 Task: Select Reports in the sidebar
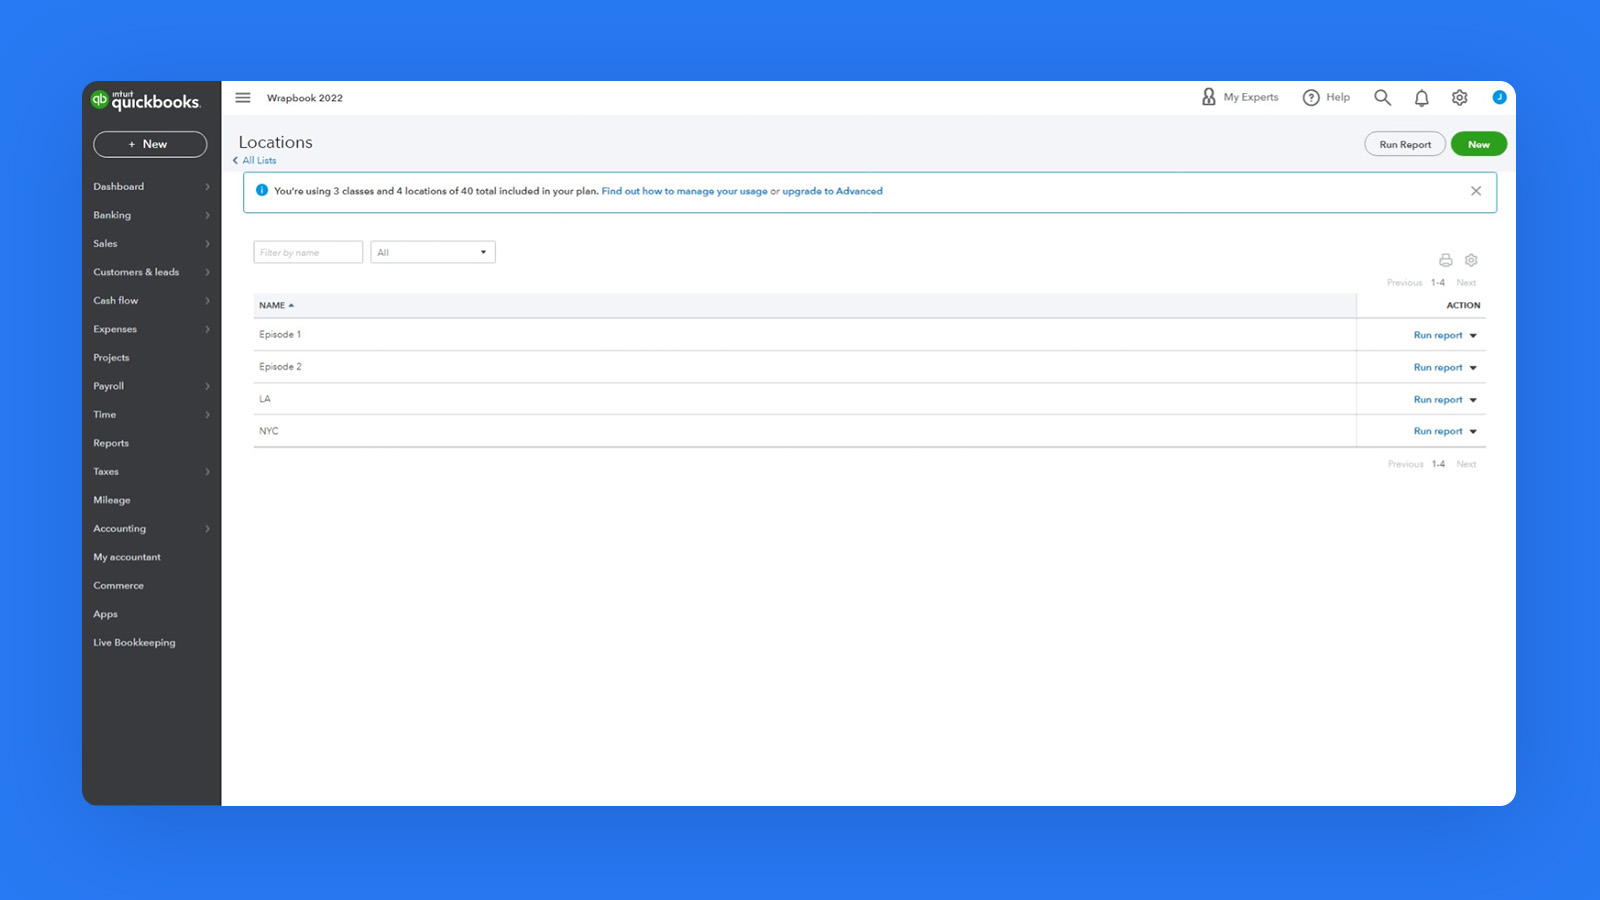(110, 443)
